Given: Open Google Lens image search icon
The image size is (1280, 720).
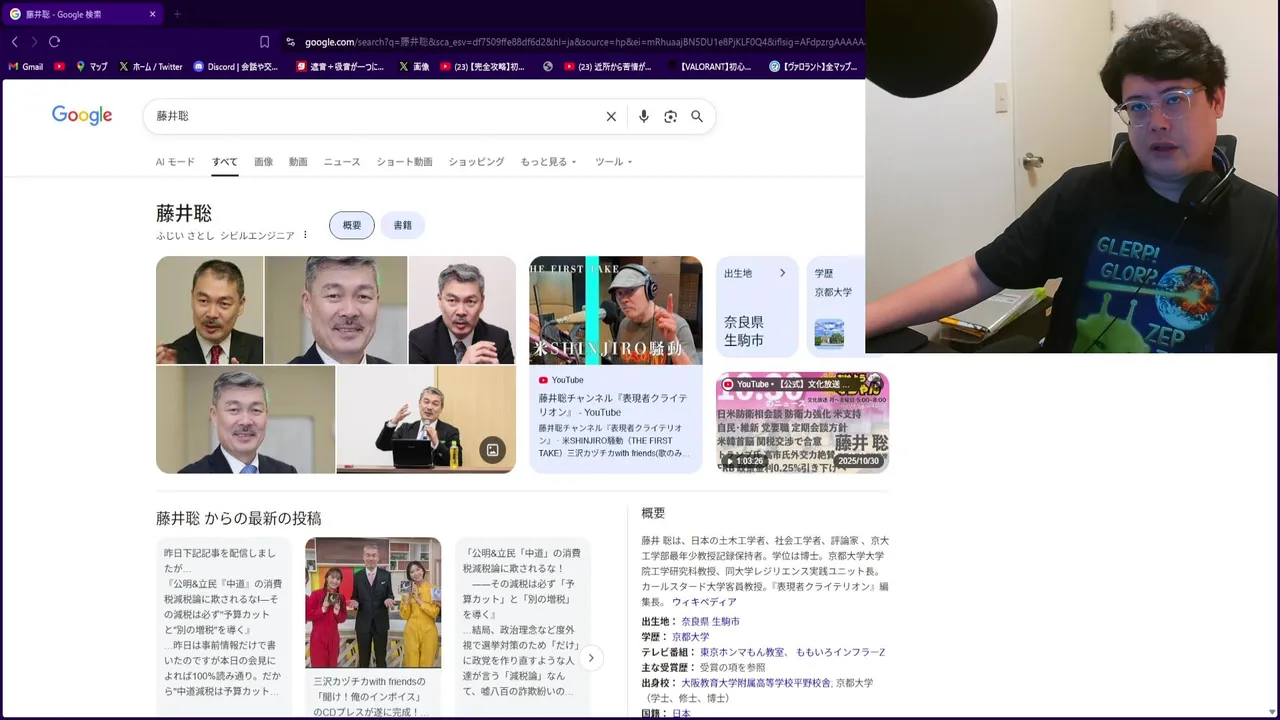Looking at the screenshot, I should click(x=671, y=116).
